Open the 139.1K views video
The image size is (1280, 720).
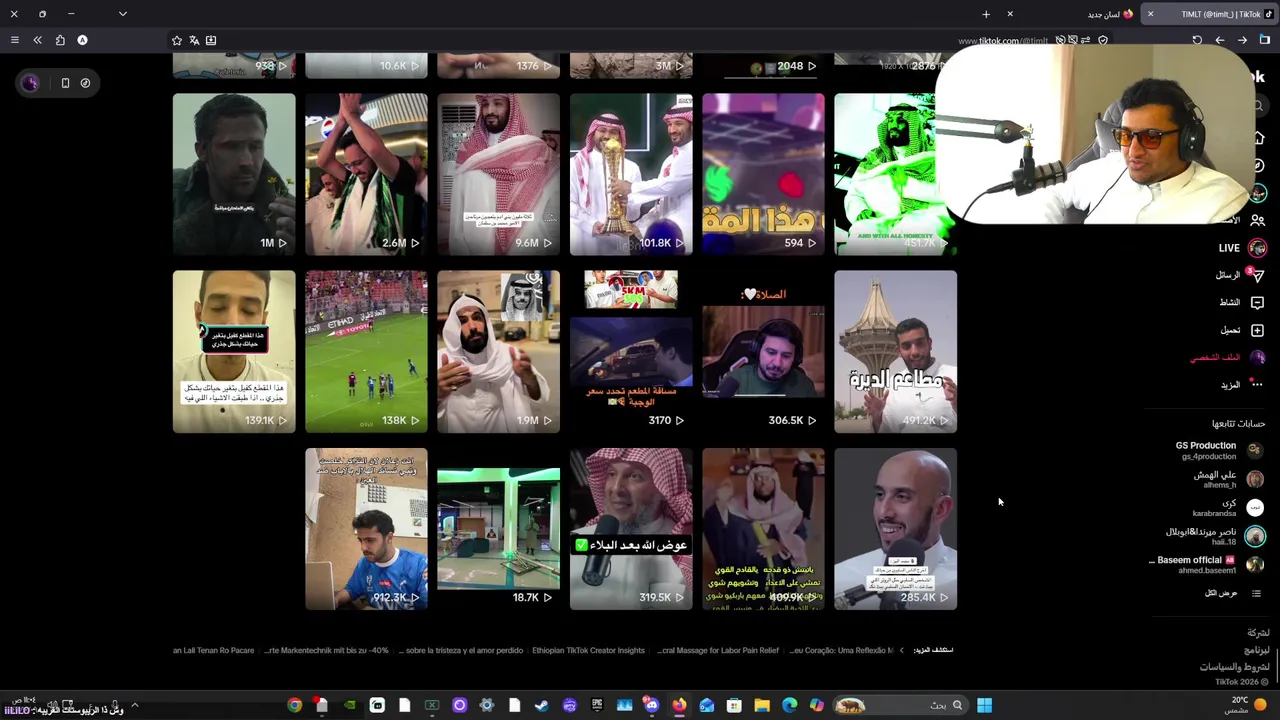pyautogui.click(x=234, y=352)
